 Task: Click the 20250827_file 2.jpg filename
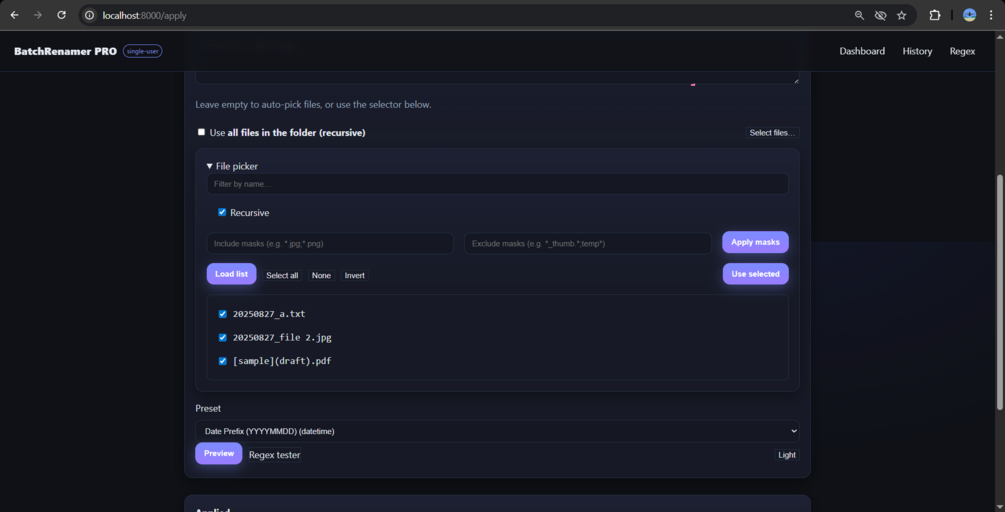click(x=282, y=338)
